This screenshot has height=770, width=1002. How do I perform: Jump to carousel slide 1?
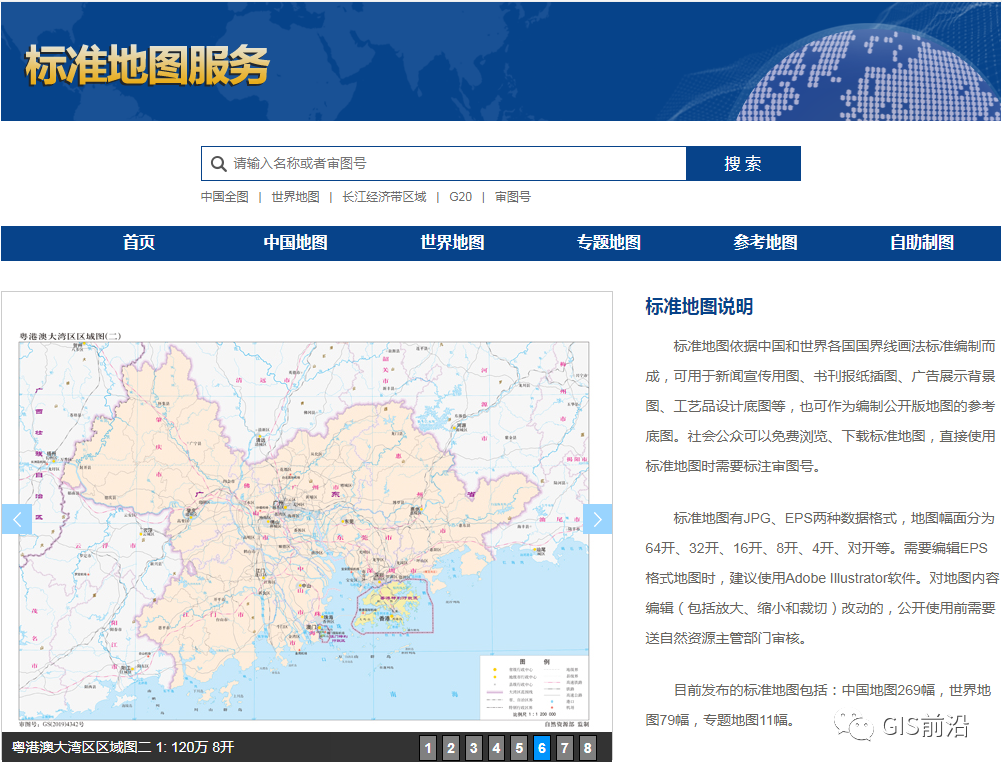click(x=428, y=748)
